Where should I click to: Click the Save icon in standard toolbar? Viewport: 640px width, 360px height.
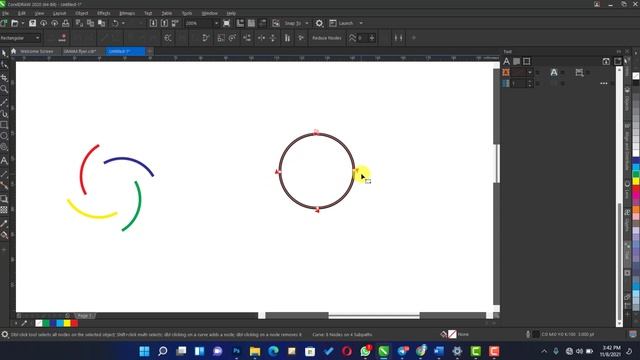click(x=32, y=23)
